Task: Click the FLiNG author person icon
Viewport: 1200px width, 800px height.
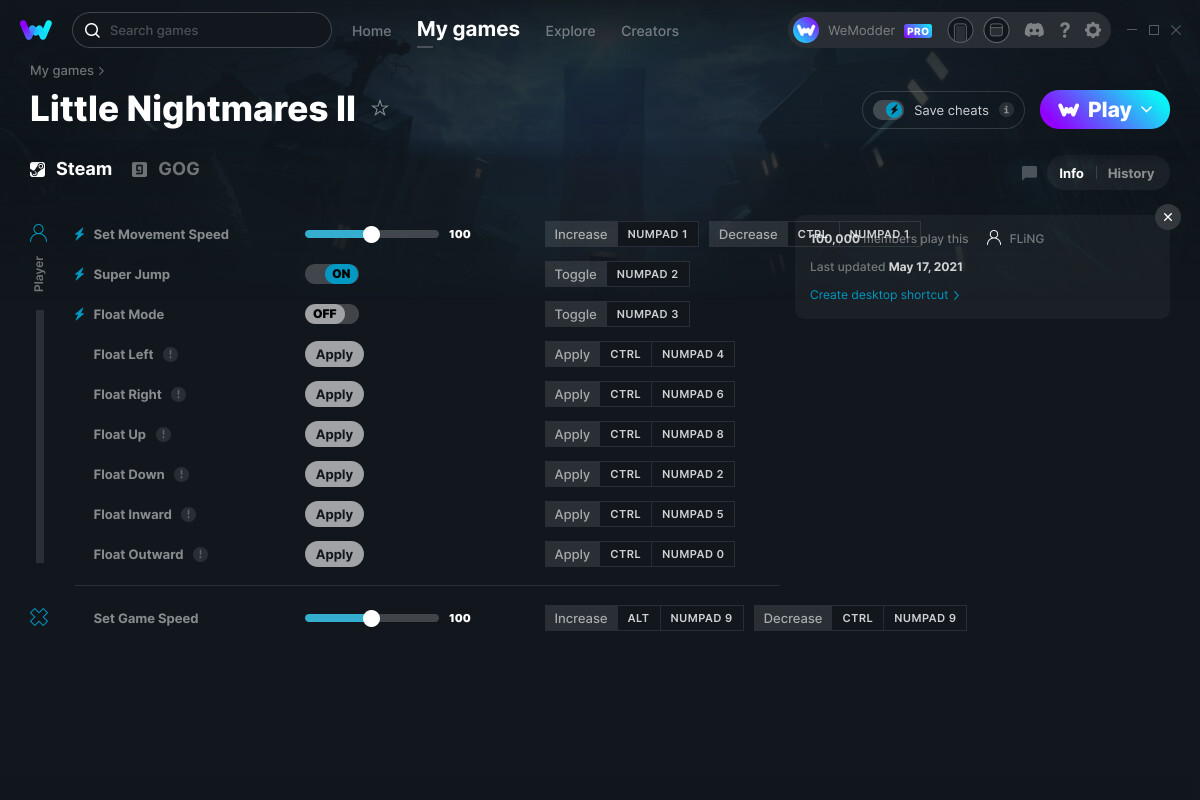Action: coord(994,238)
